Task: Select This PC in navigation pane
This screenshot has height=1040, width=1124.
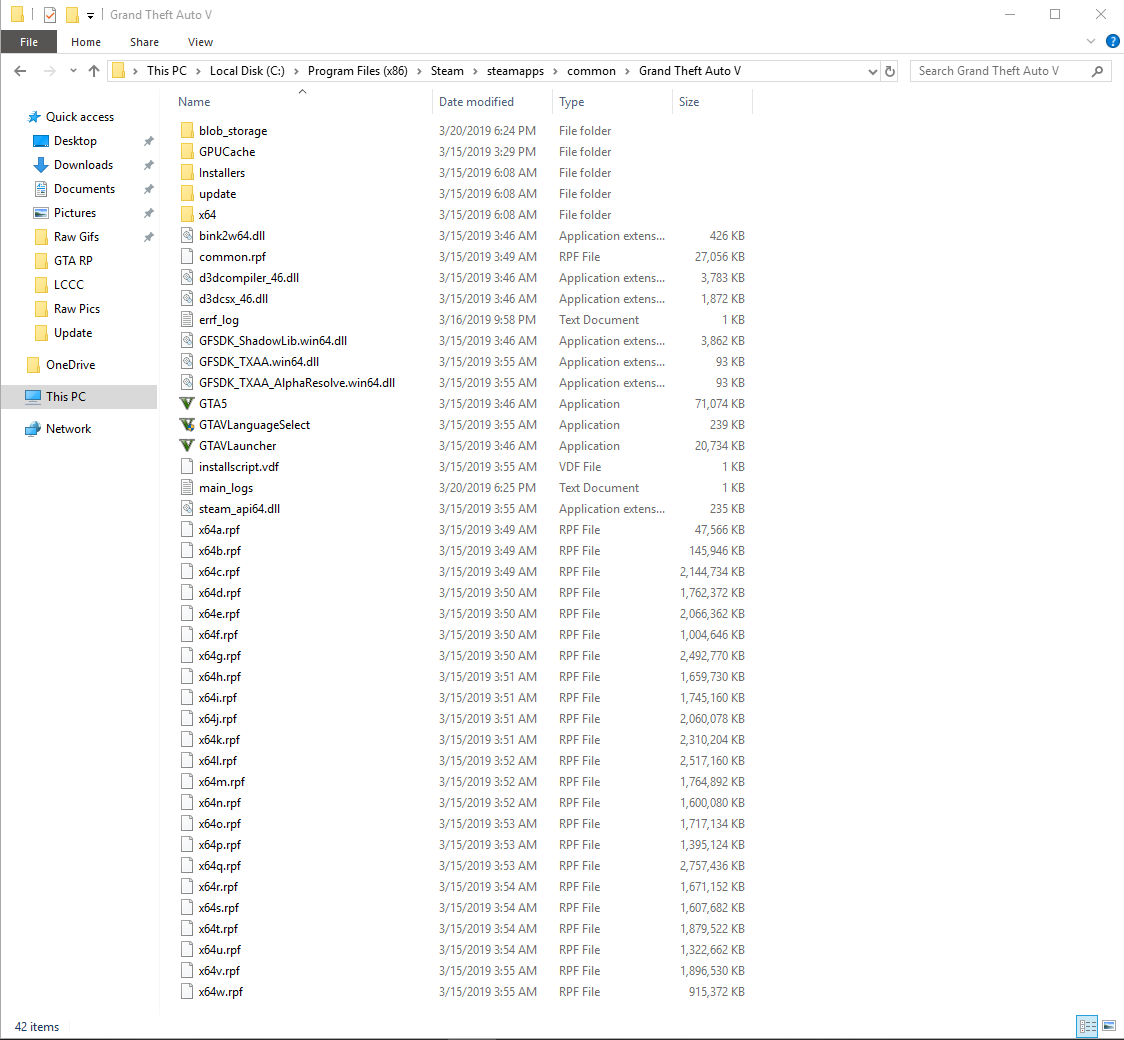Action: 65,397
